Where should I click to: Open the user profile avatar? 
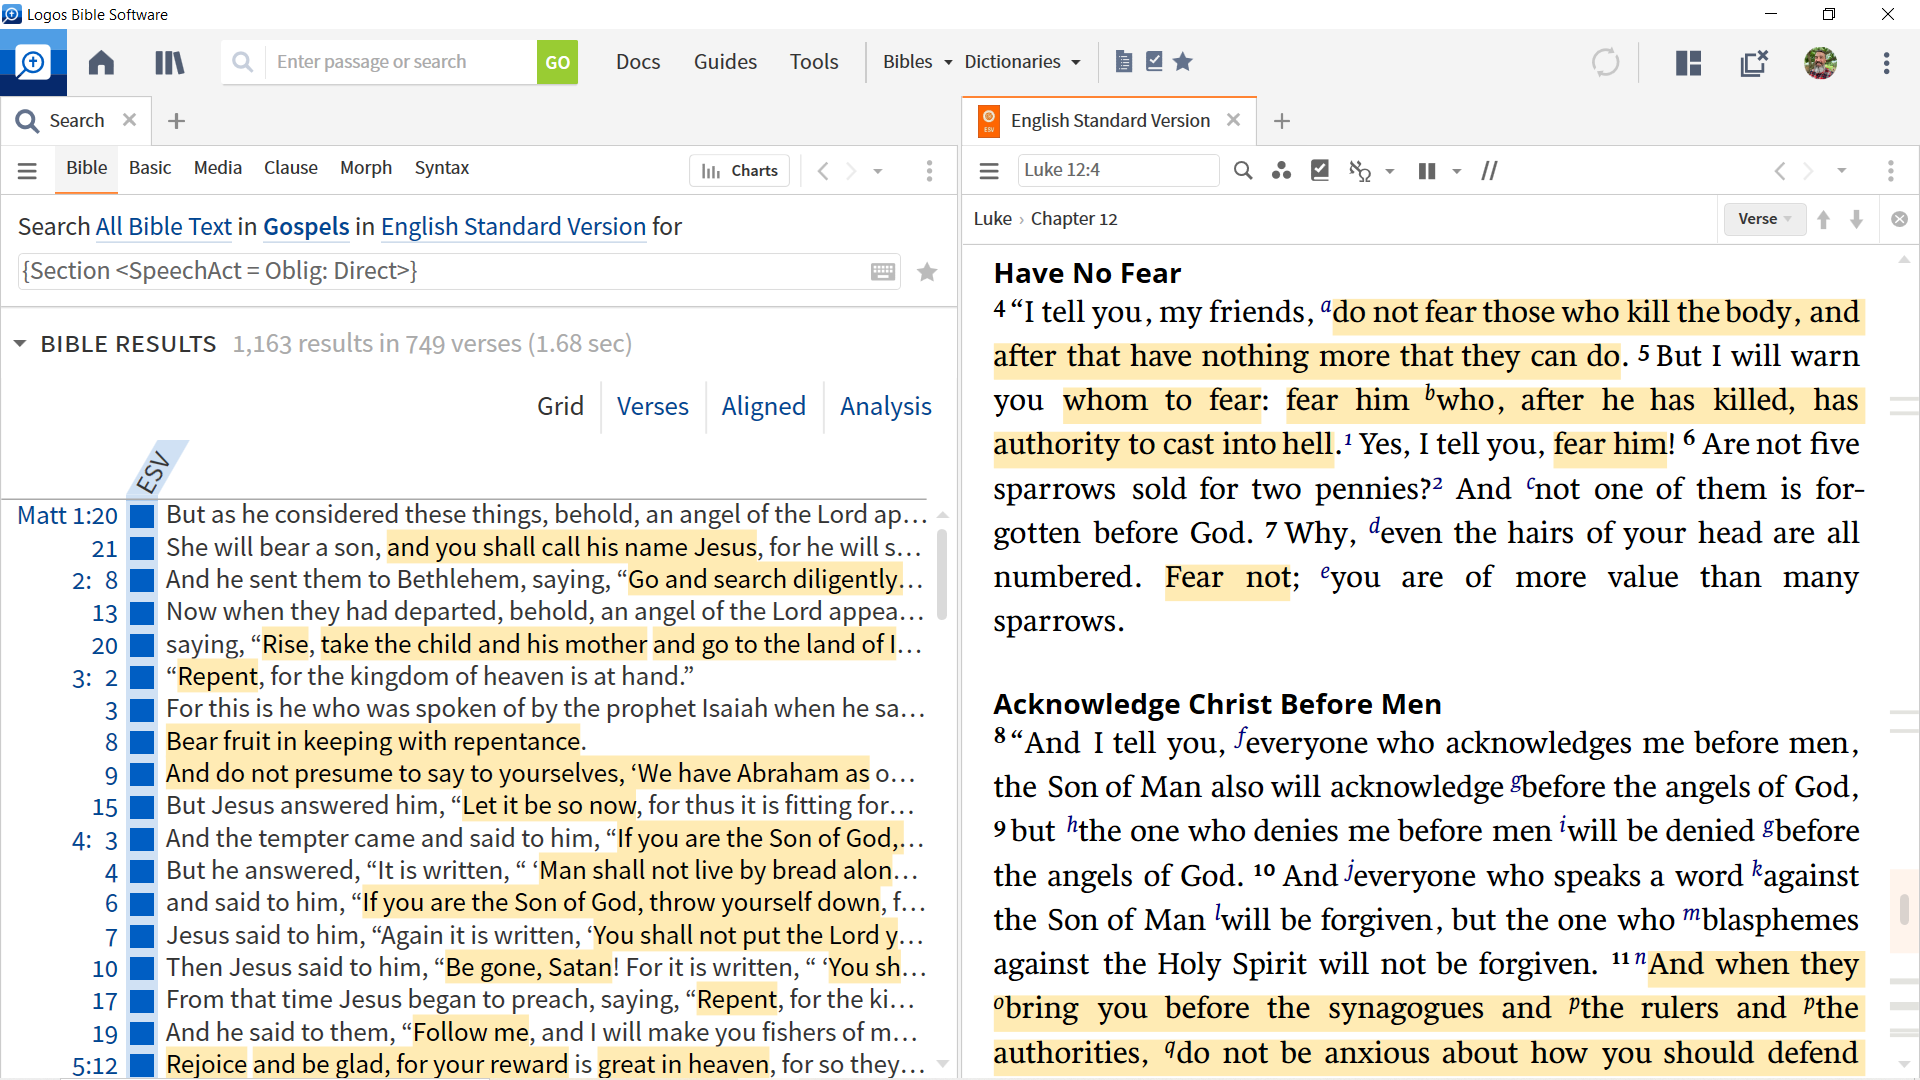[x=1820, y=63]
